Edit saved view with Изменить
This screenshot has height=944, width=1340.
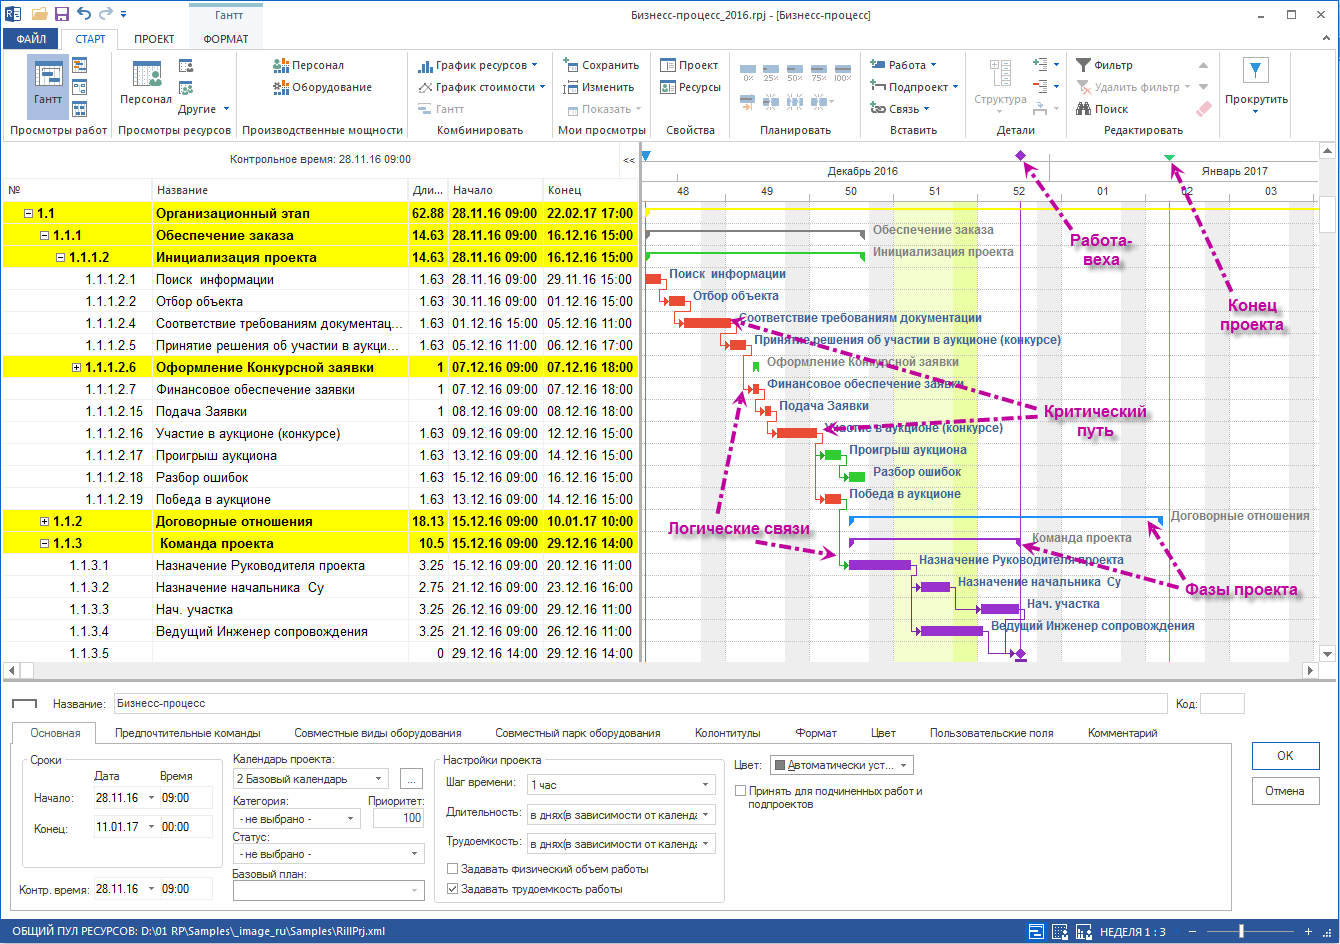tap(598, 87)
